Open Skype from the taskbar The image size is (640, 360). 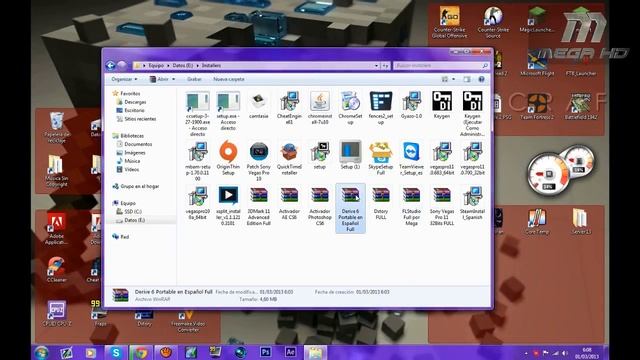[x=116, y=352]
